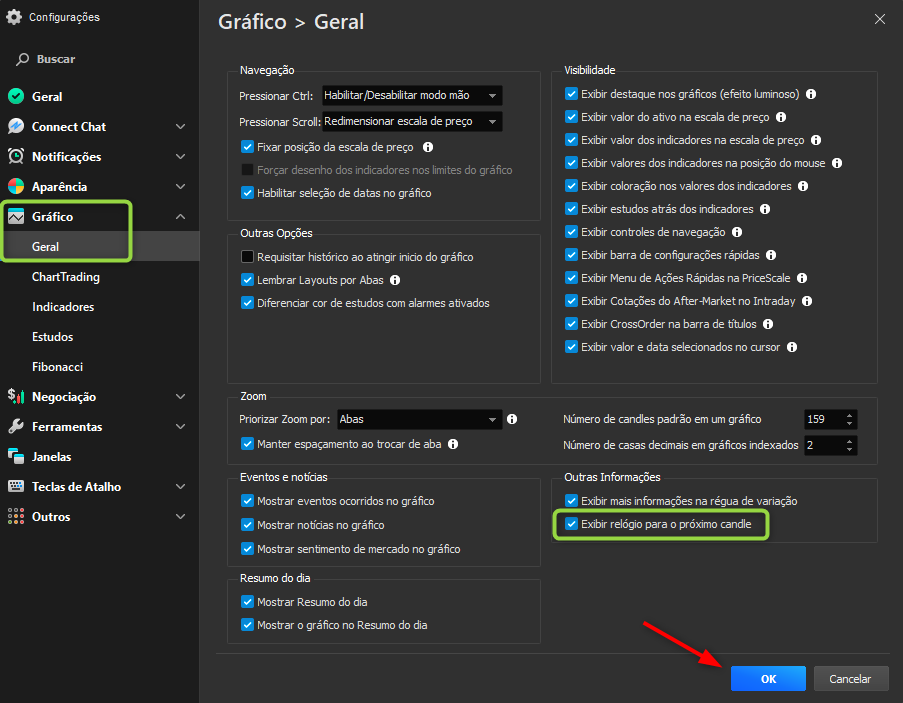Viewport: 903px width, 703px height.
Task: Click info icon beside Exibir controles de navegação
Action: 737,232
